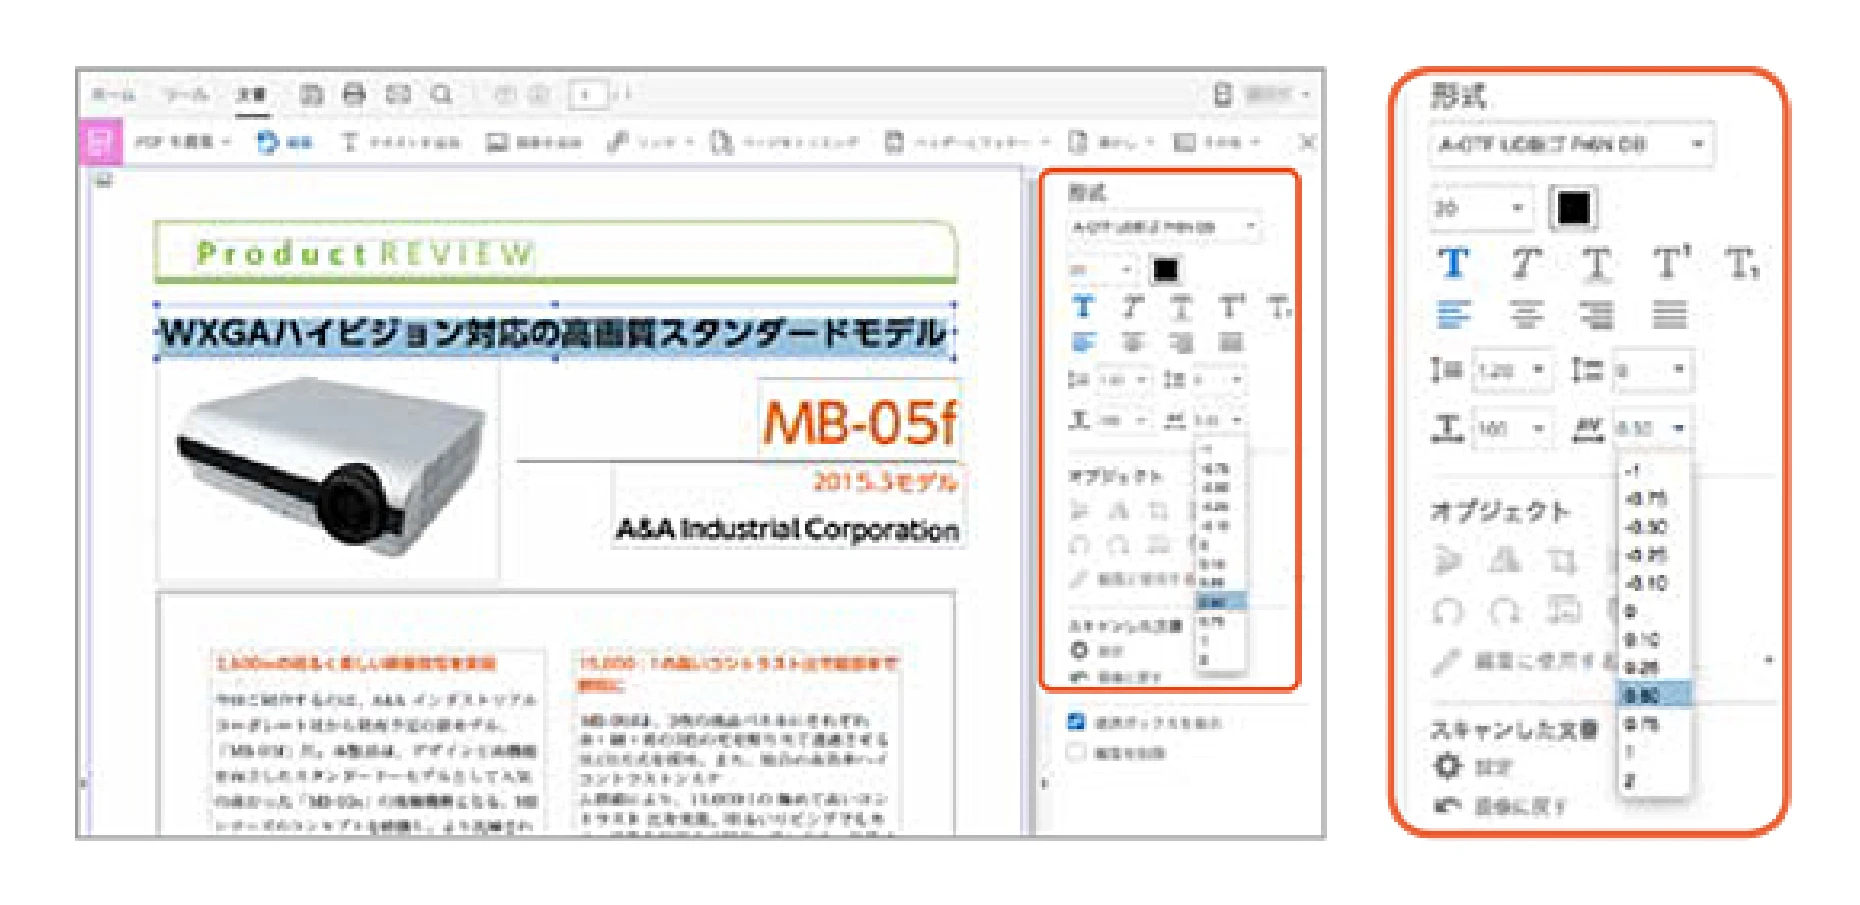Switch to the ホーム tab
Image resolution: width=1860 pixels, height=905 pixels.
click(x=113, y=95)
